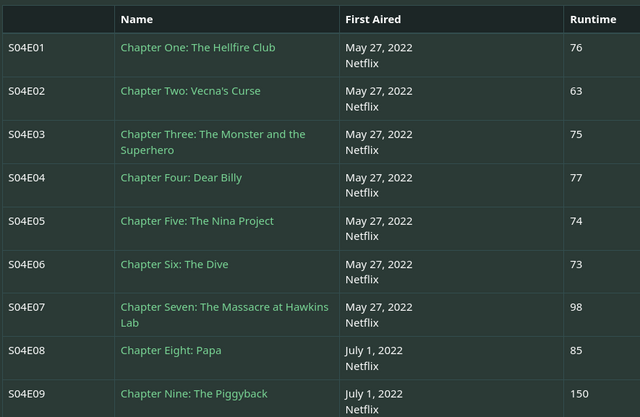Open Chapter Six: The Dive link
Screen dimensions: 640x417
click(x=174, y=264)
